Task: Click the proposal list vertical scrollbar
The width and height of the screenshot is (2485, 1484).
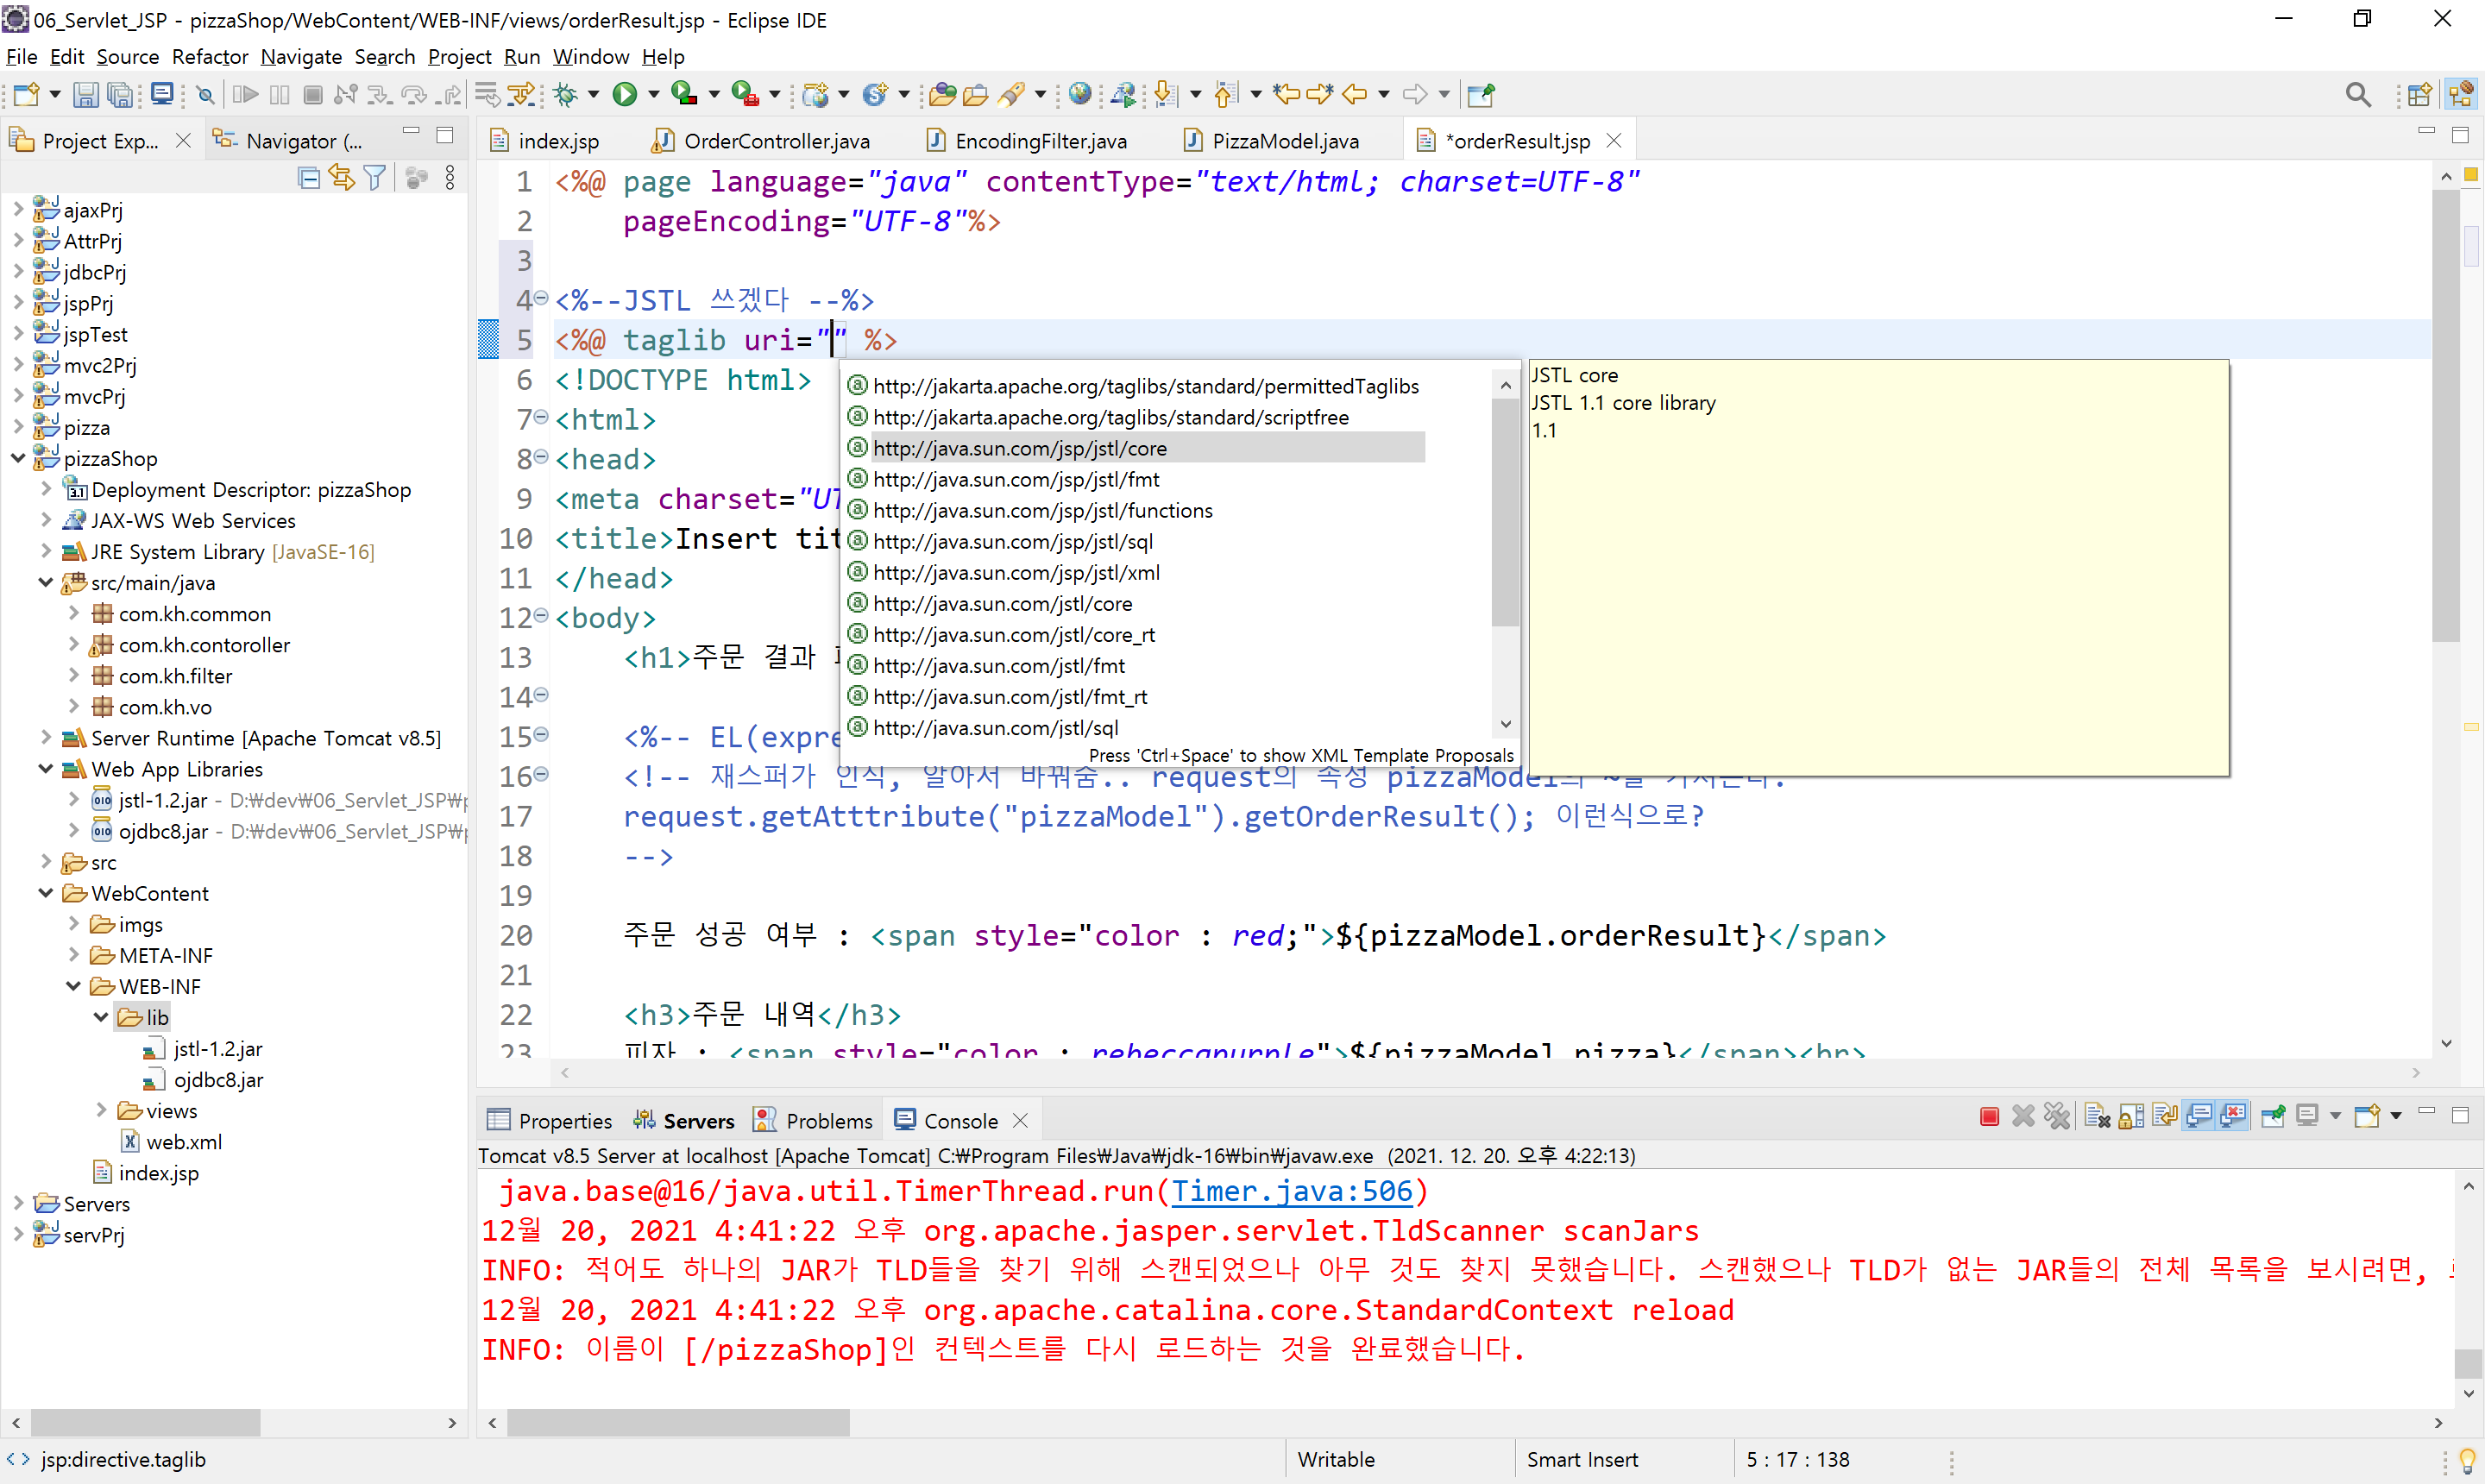Action: [1505, 512]
